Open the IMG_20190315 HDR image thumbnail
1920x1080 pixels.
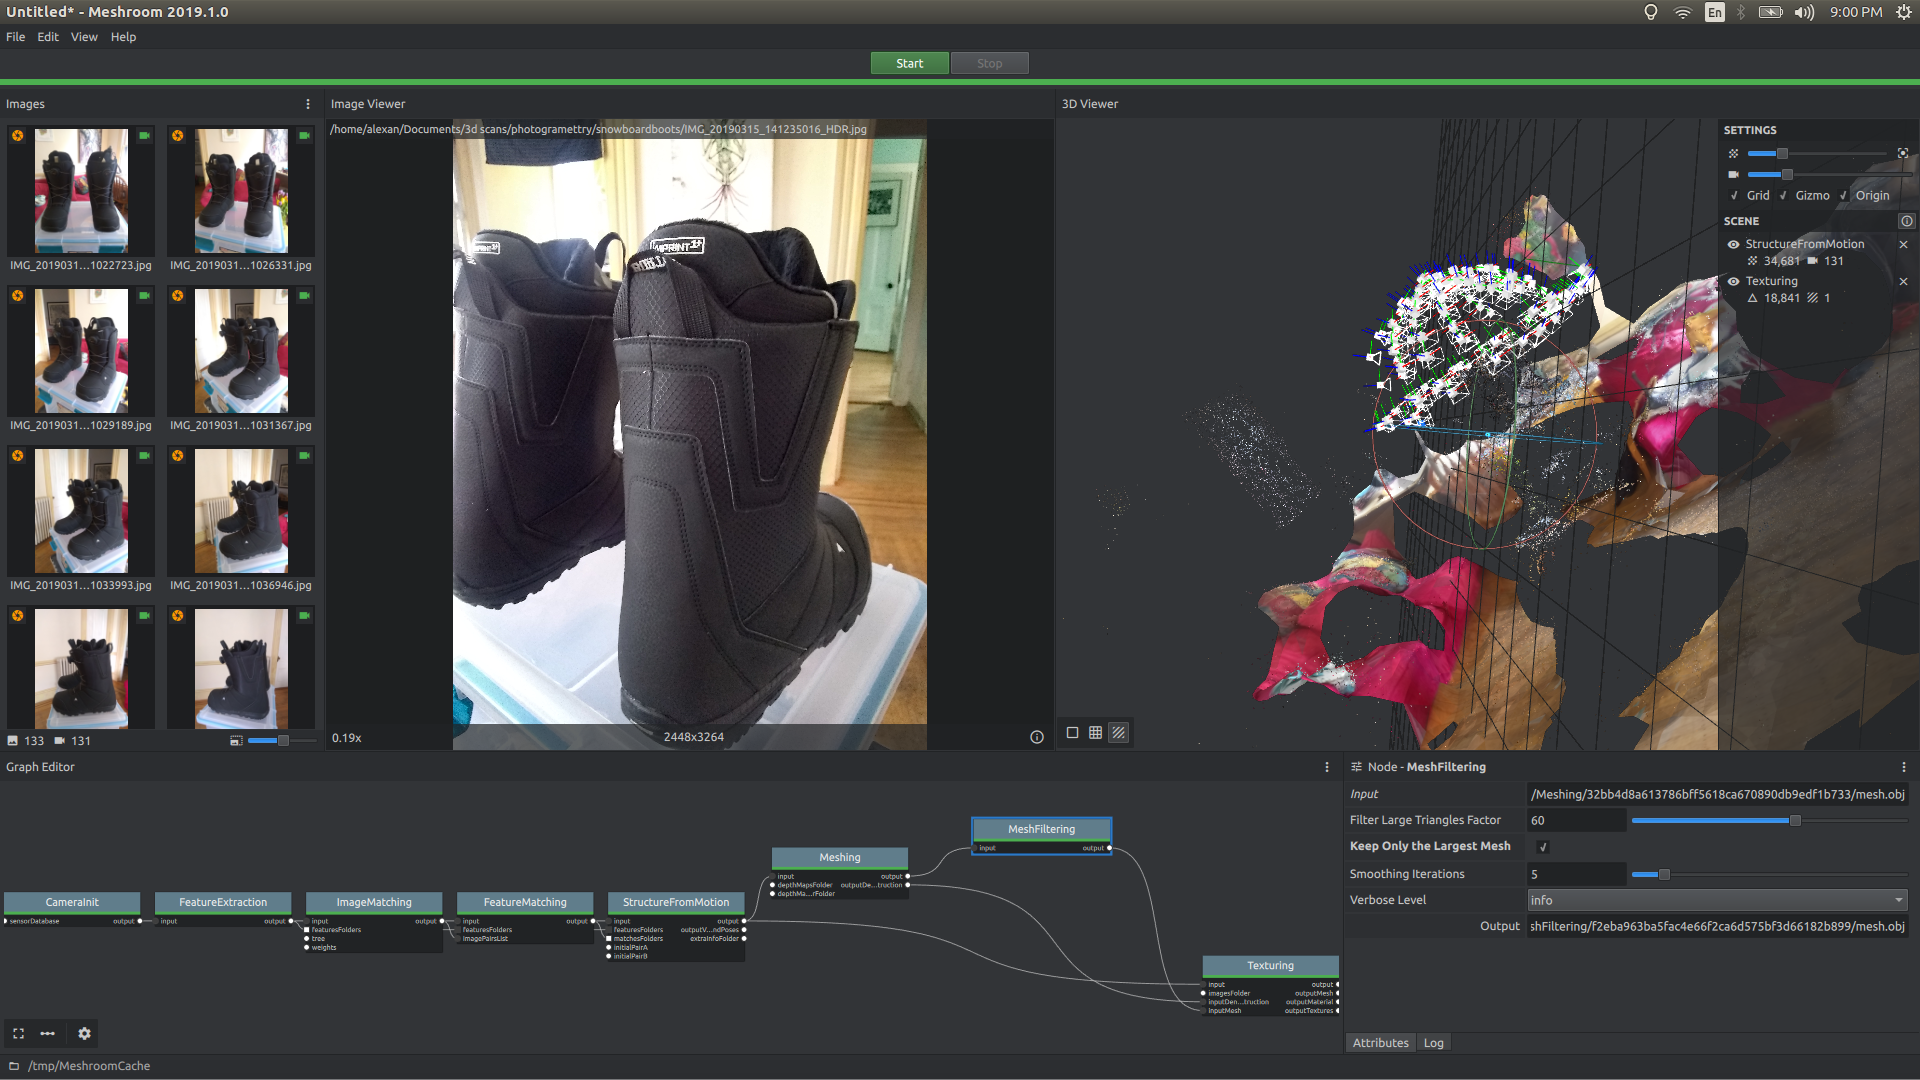click(80, 190)
